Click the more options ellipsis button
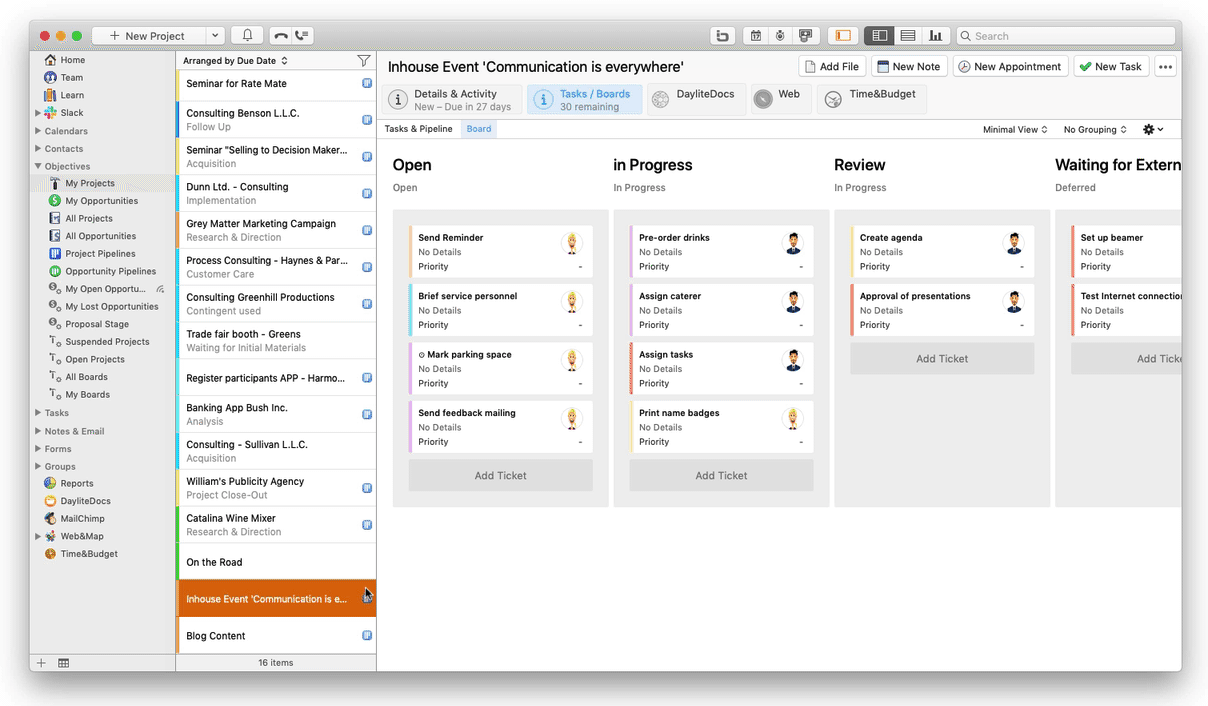 coord(1165,67)
